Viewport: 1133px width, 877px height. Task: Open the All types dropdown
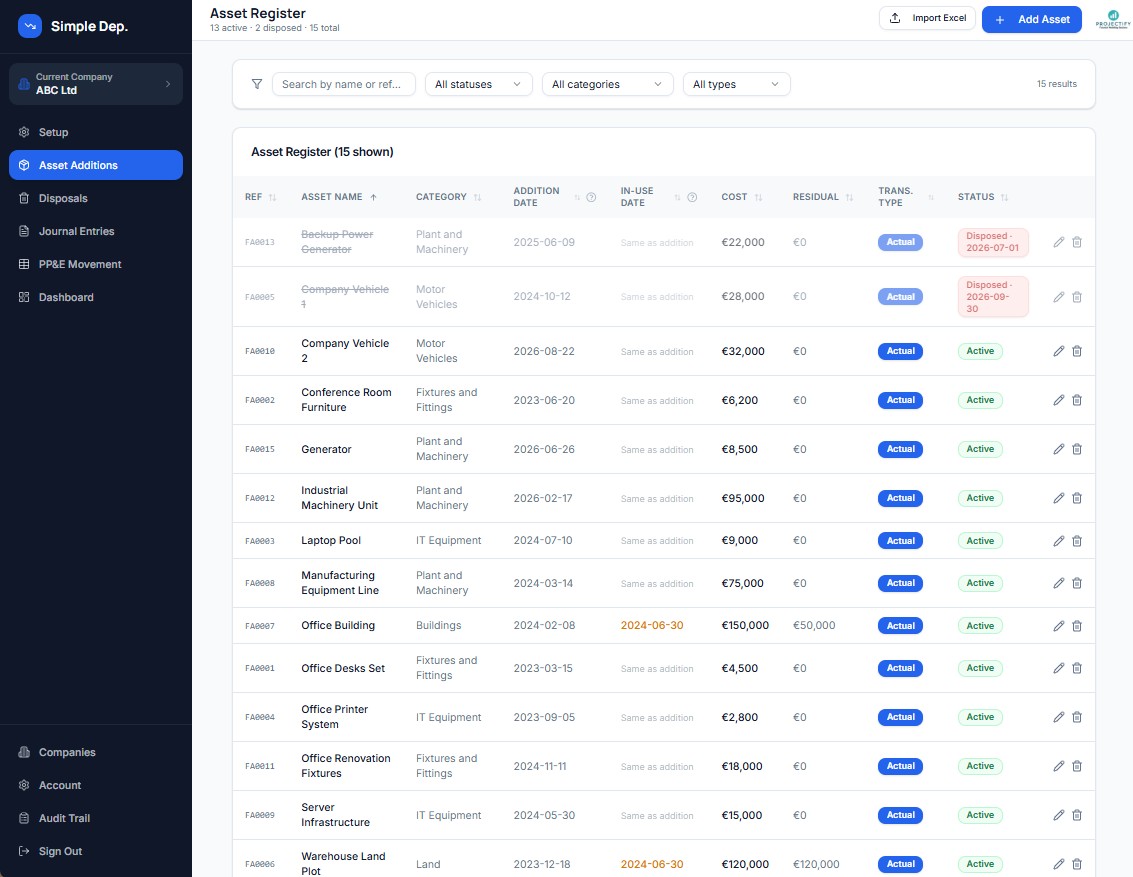(736, 84)
